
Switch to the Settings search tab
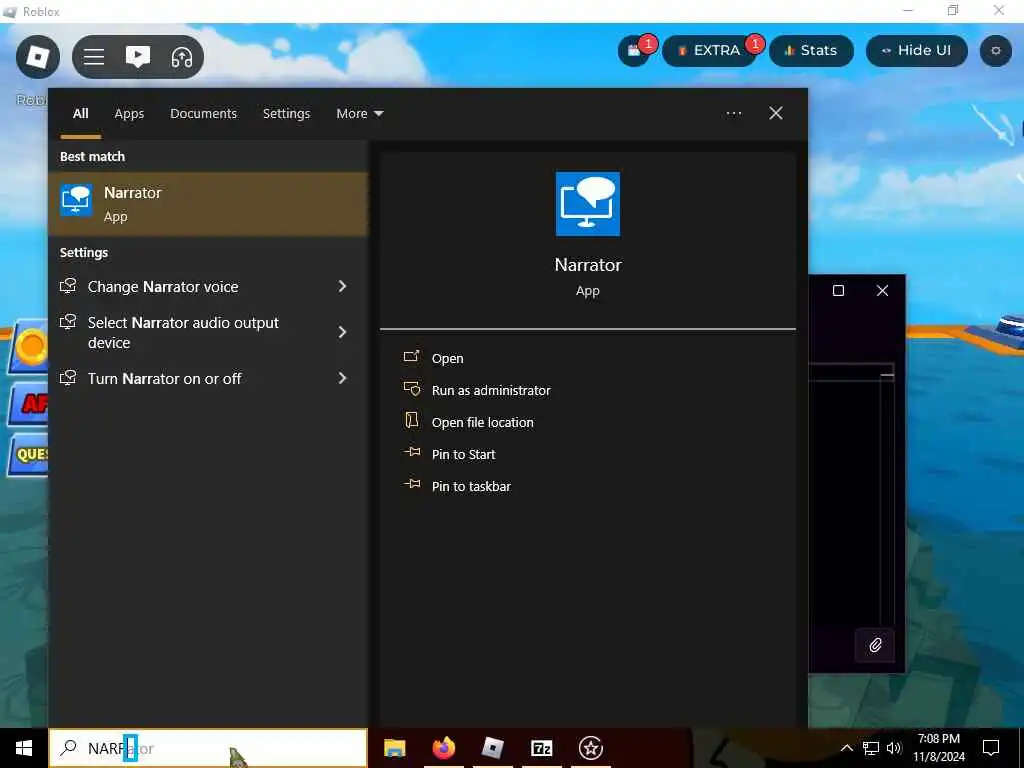pos(287,114)
